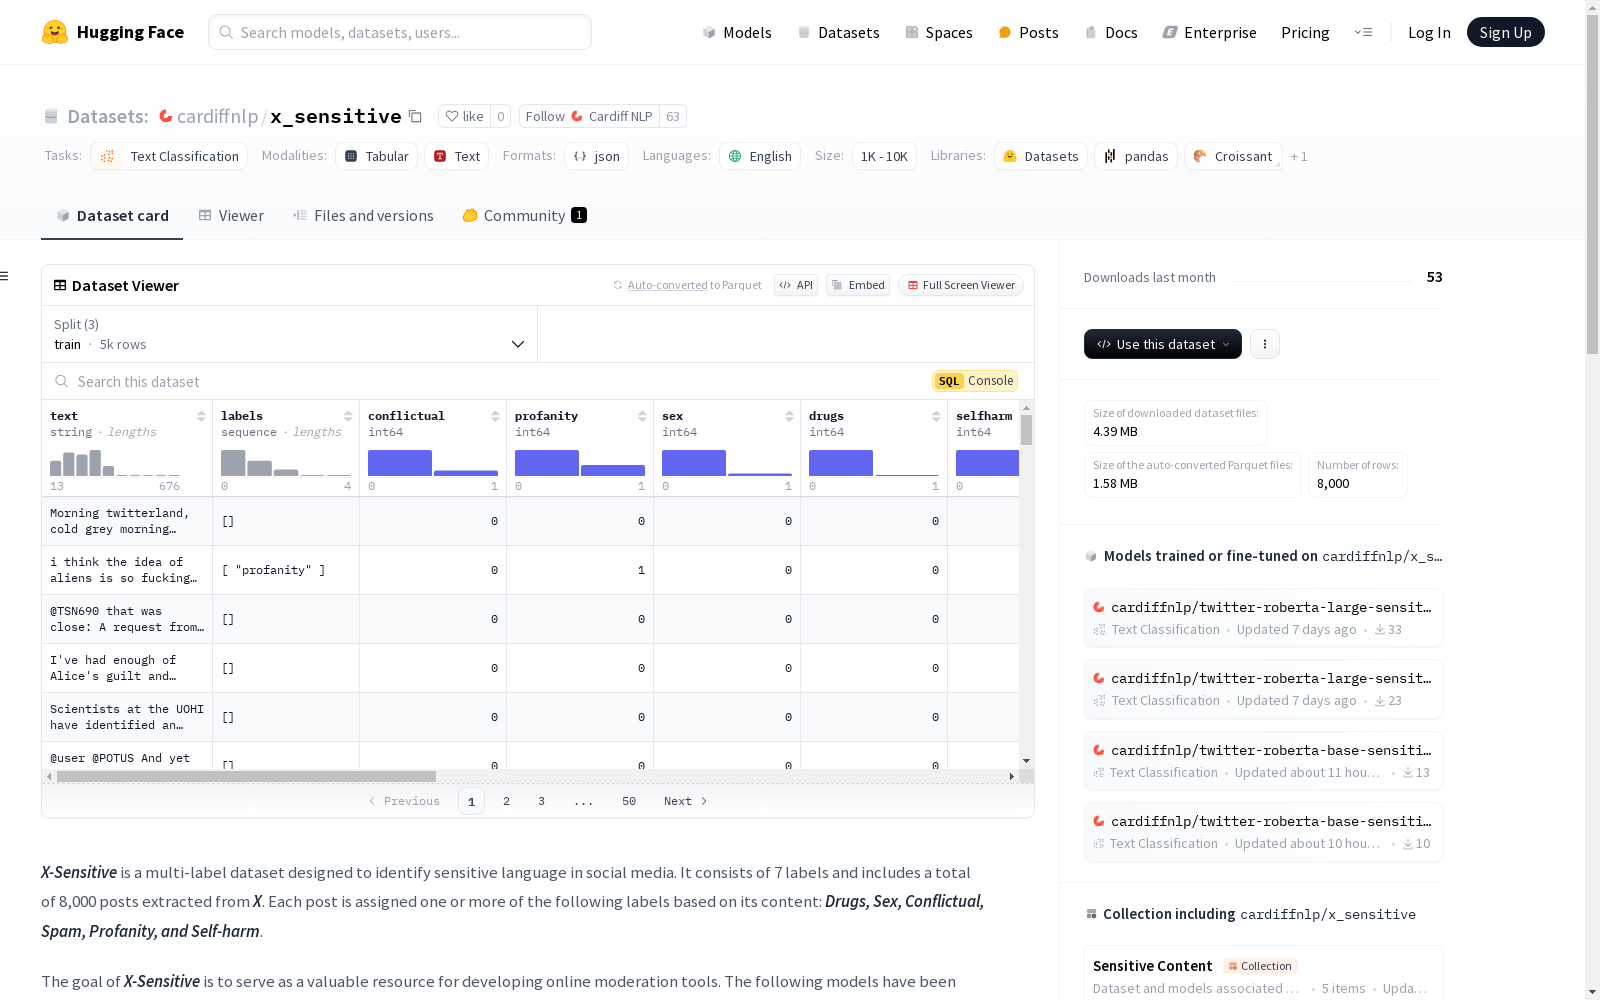Image resolution: width=1600 pixels, height=1000 pixels.
Task: Click the pandas library tag
Action: click(1136, 156)
